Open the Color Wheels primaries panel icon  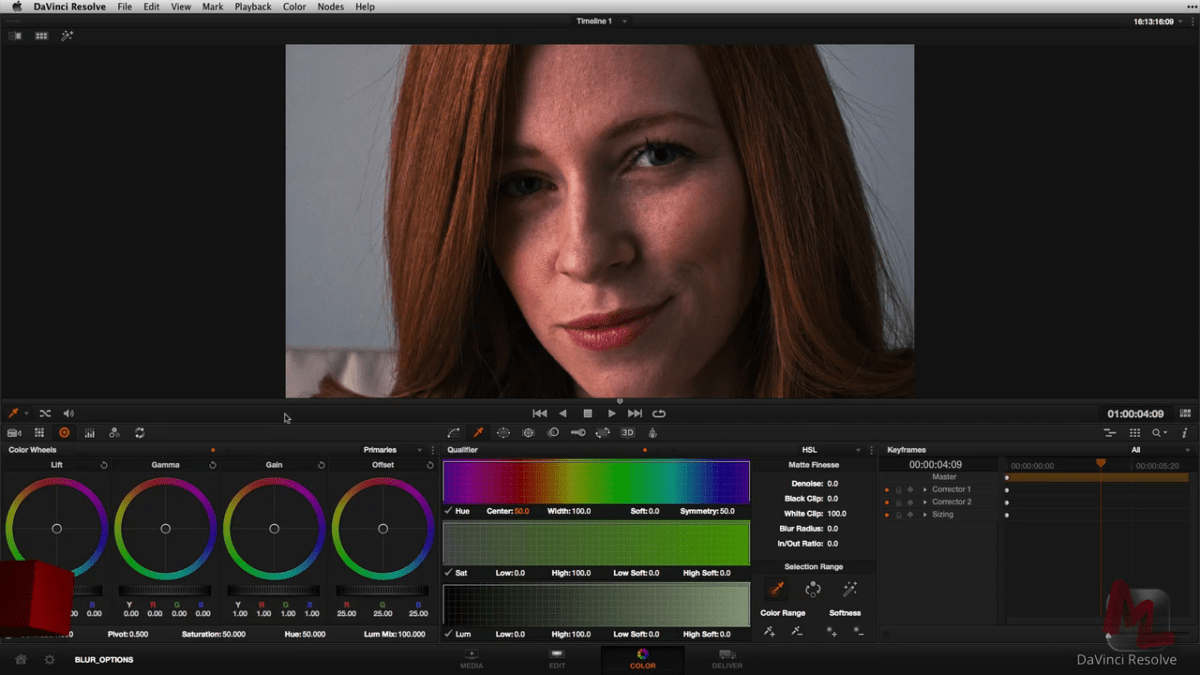point(65,432)
